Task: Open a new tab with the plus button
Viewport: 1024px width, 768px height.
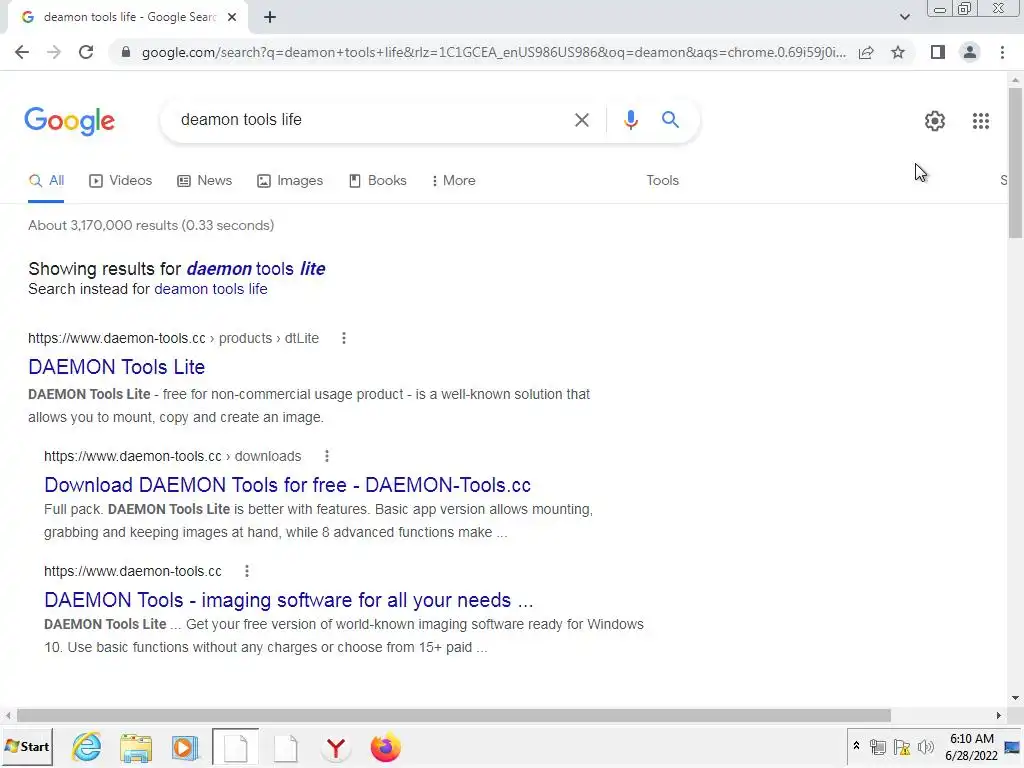Action: (x=270, y=18)
